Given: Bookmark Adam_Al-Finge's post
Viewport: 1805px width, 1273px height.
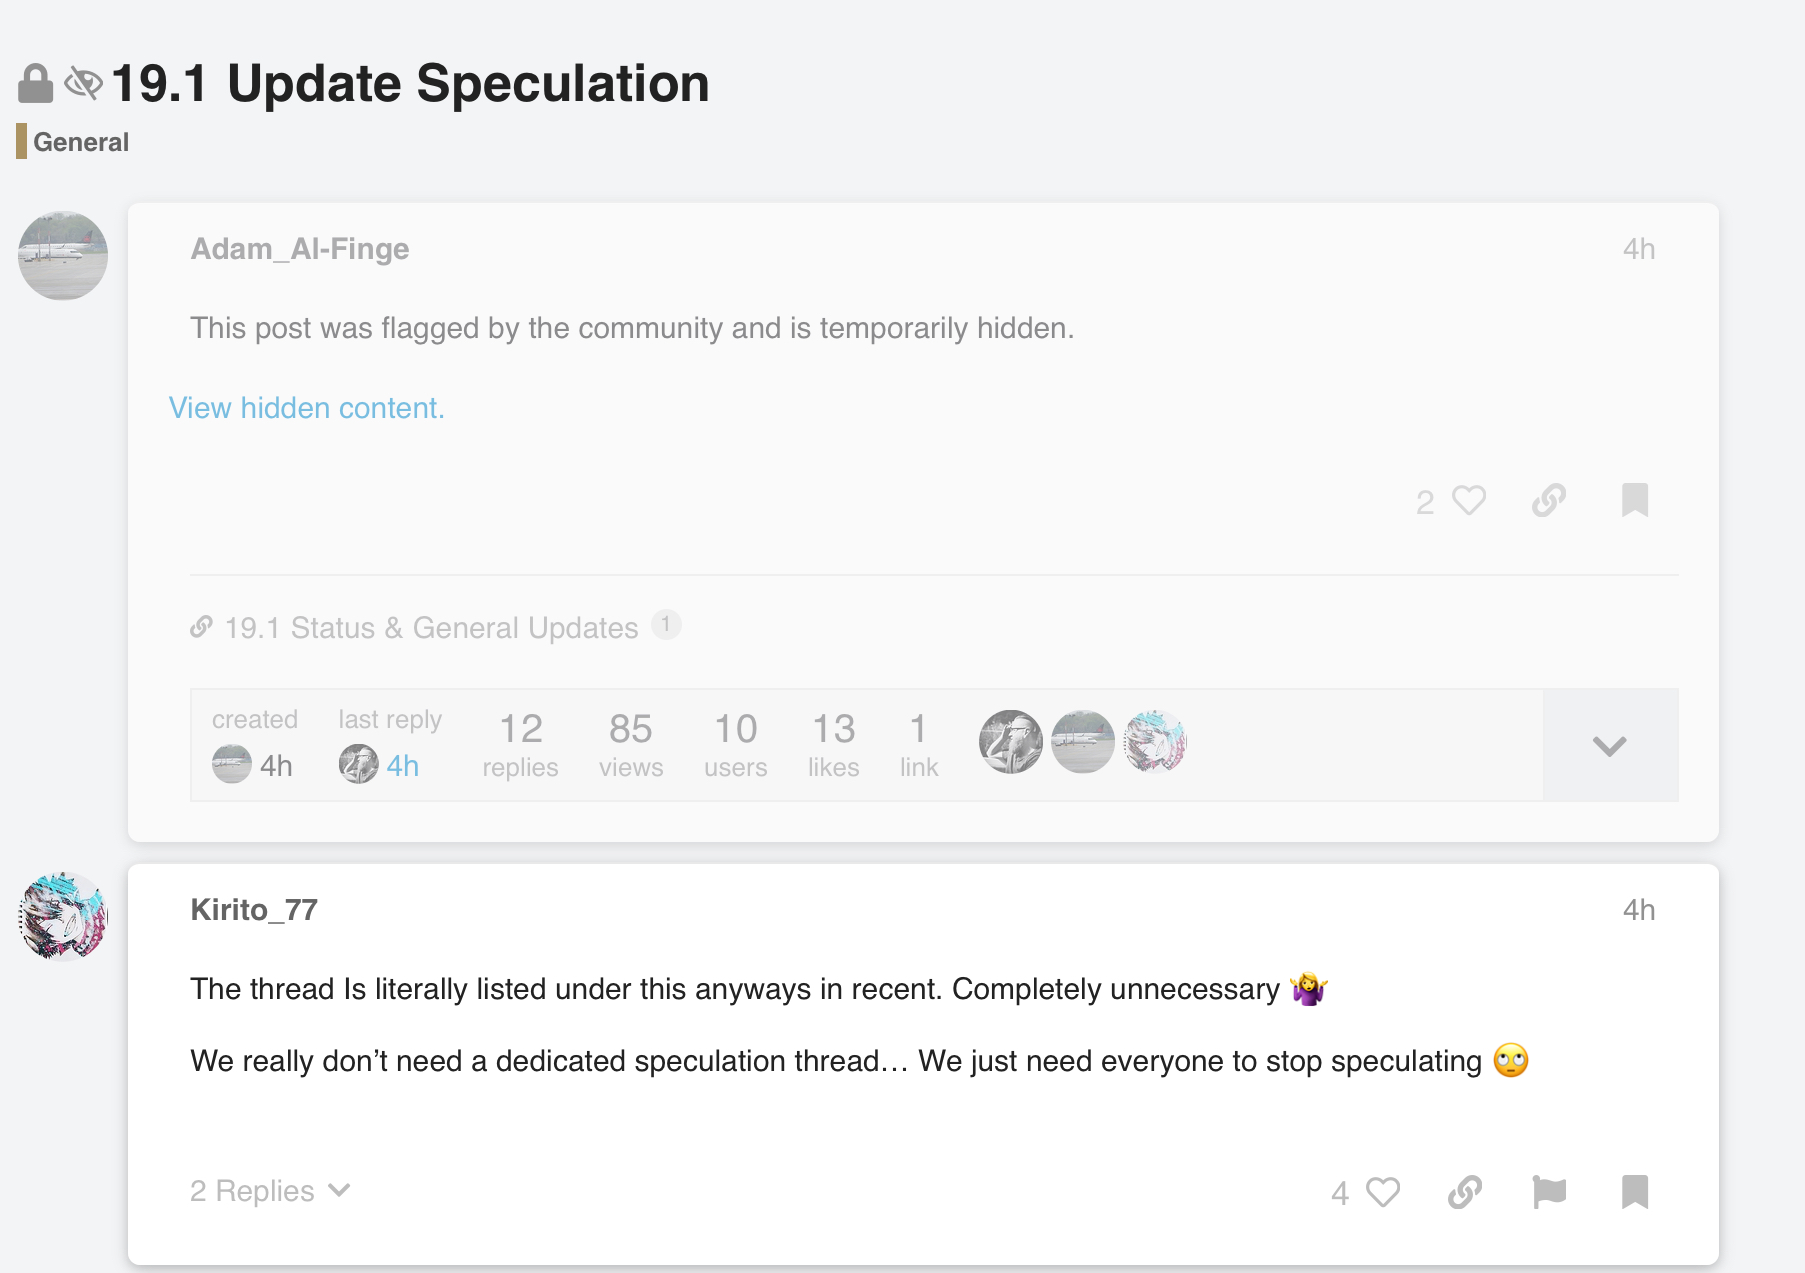Looking at the screenshot, I should click(x=1634, y=500).
